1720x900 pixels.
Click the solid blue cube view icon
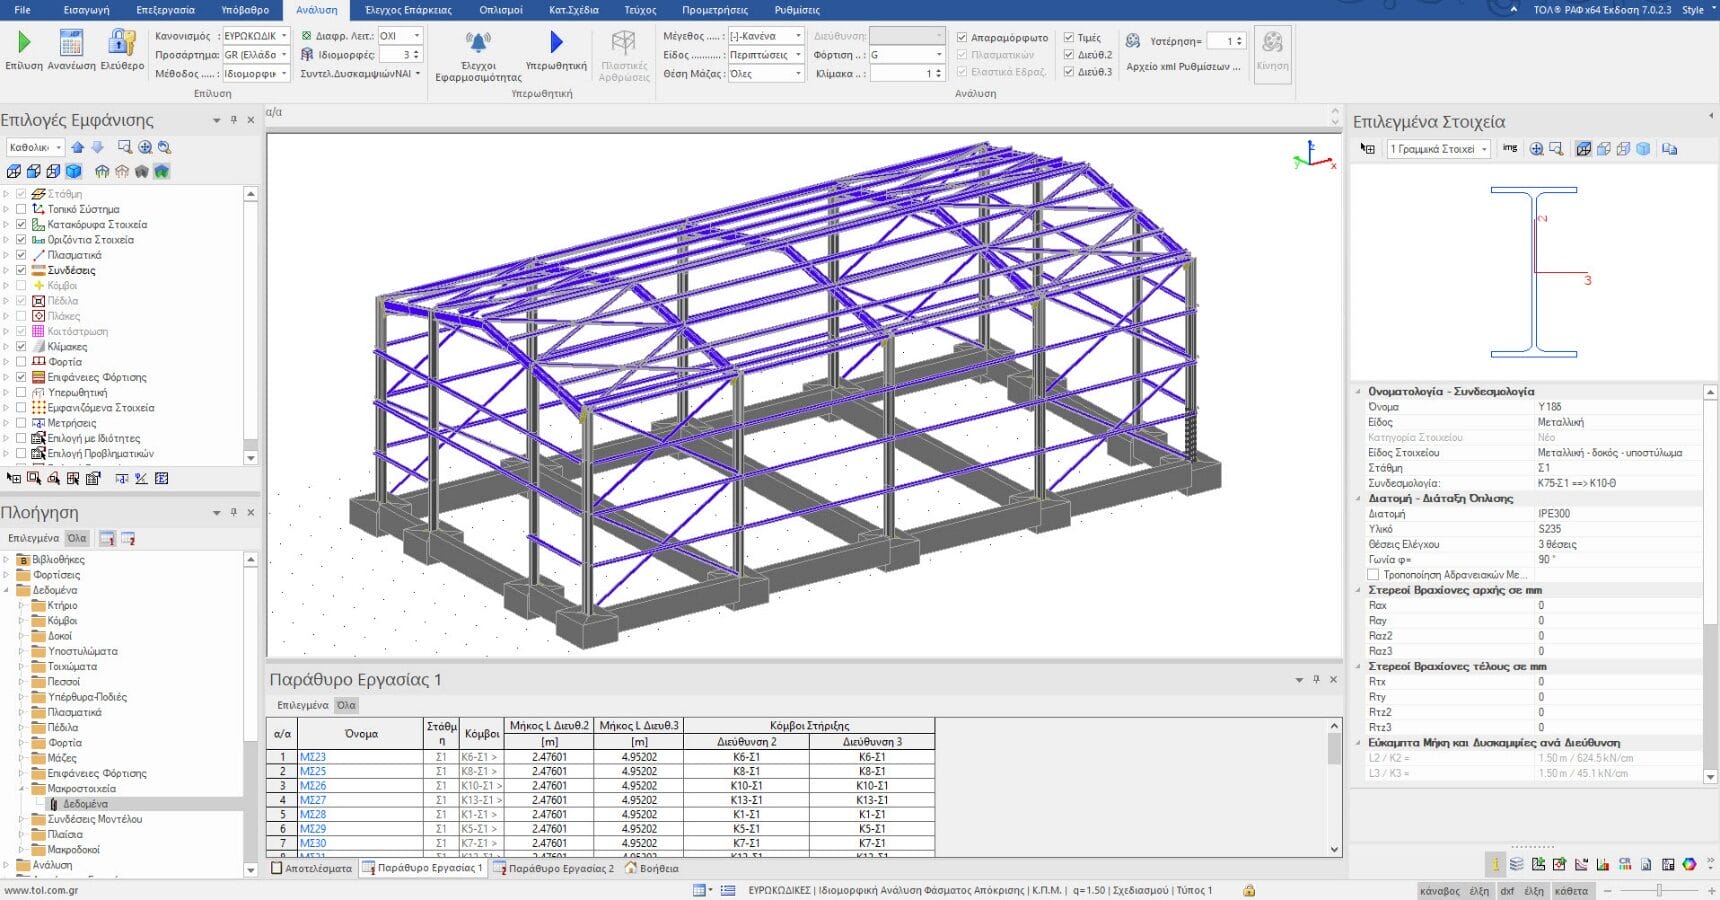tap(73, 171)
